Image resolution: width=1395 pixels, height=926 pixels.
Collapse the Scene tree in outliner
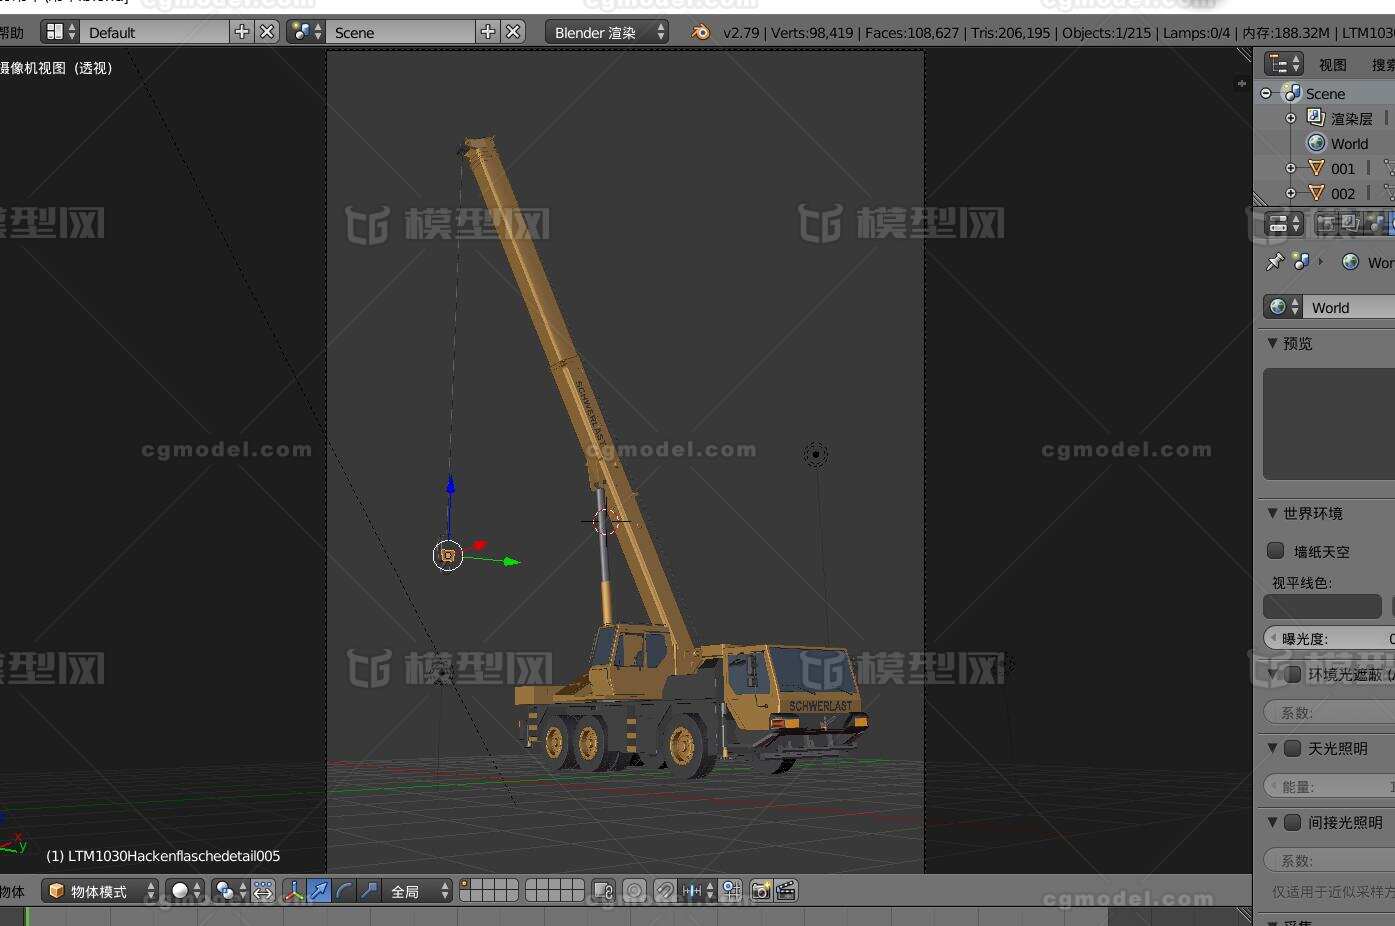[x=1266, y=93]
